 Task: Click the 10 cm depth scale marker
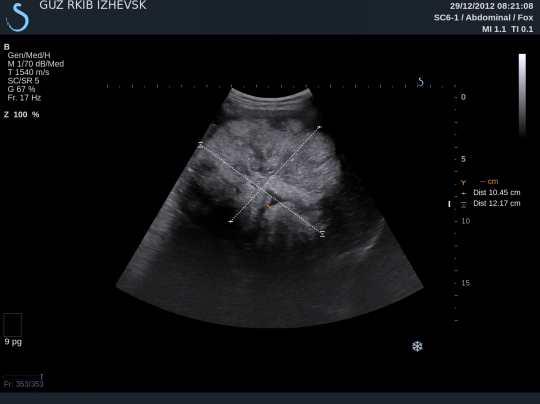tap(465, 221)
